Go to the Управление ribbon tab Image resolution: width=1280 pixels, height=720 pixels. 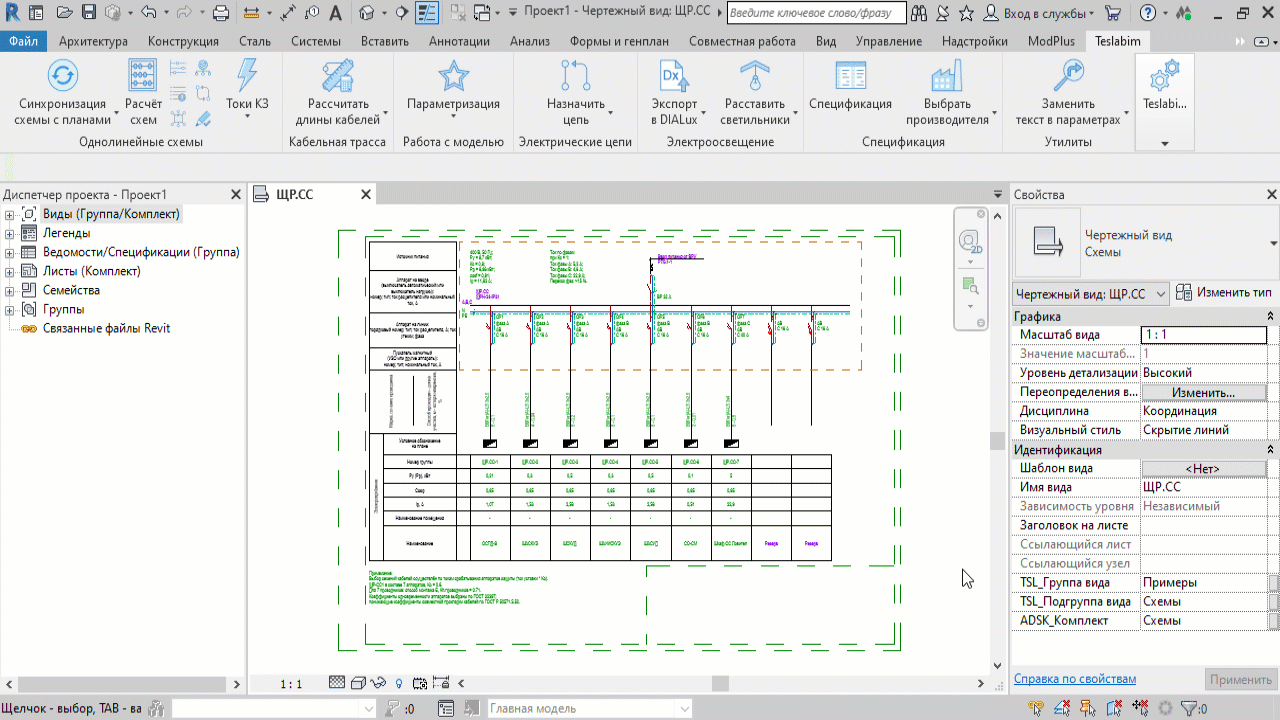[x=889, y=41]
